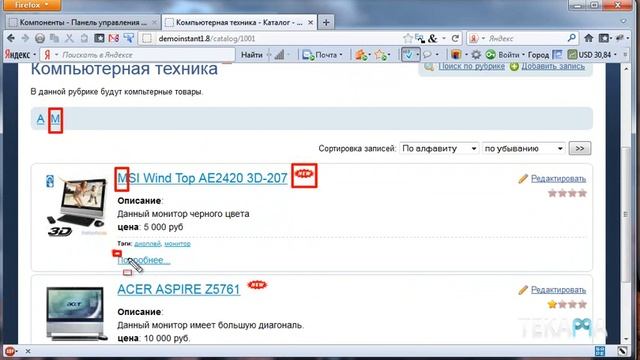The image size is (640, 360).
Task: Close the status bar add-on with x
Action: (x=28, y=351)
